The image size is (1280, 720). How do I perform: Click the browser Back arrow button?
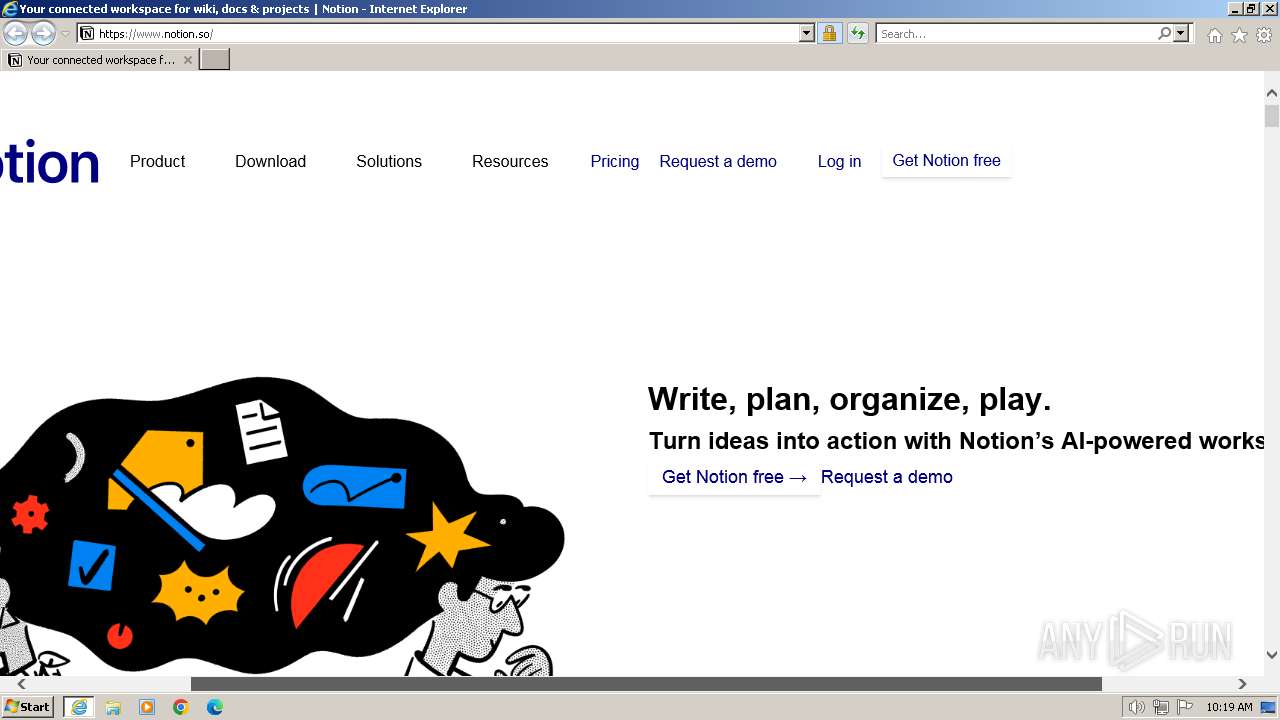pyautogui.click(x=15, y=33)
